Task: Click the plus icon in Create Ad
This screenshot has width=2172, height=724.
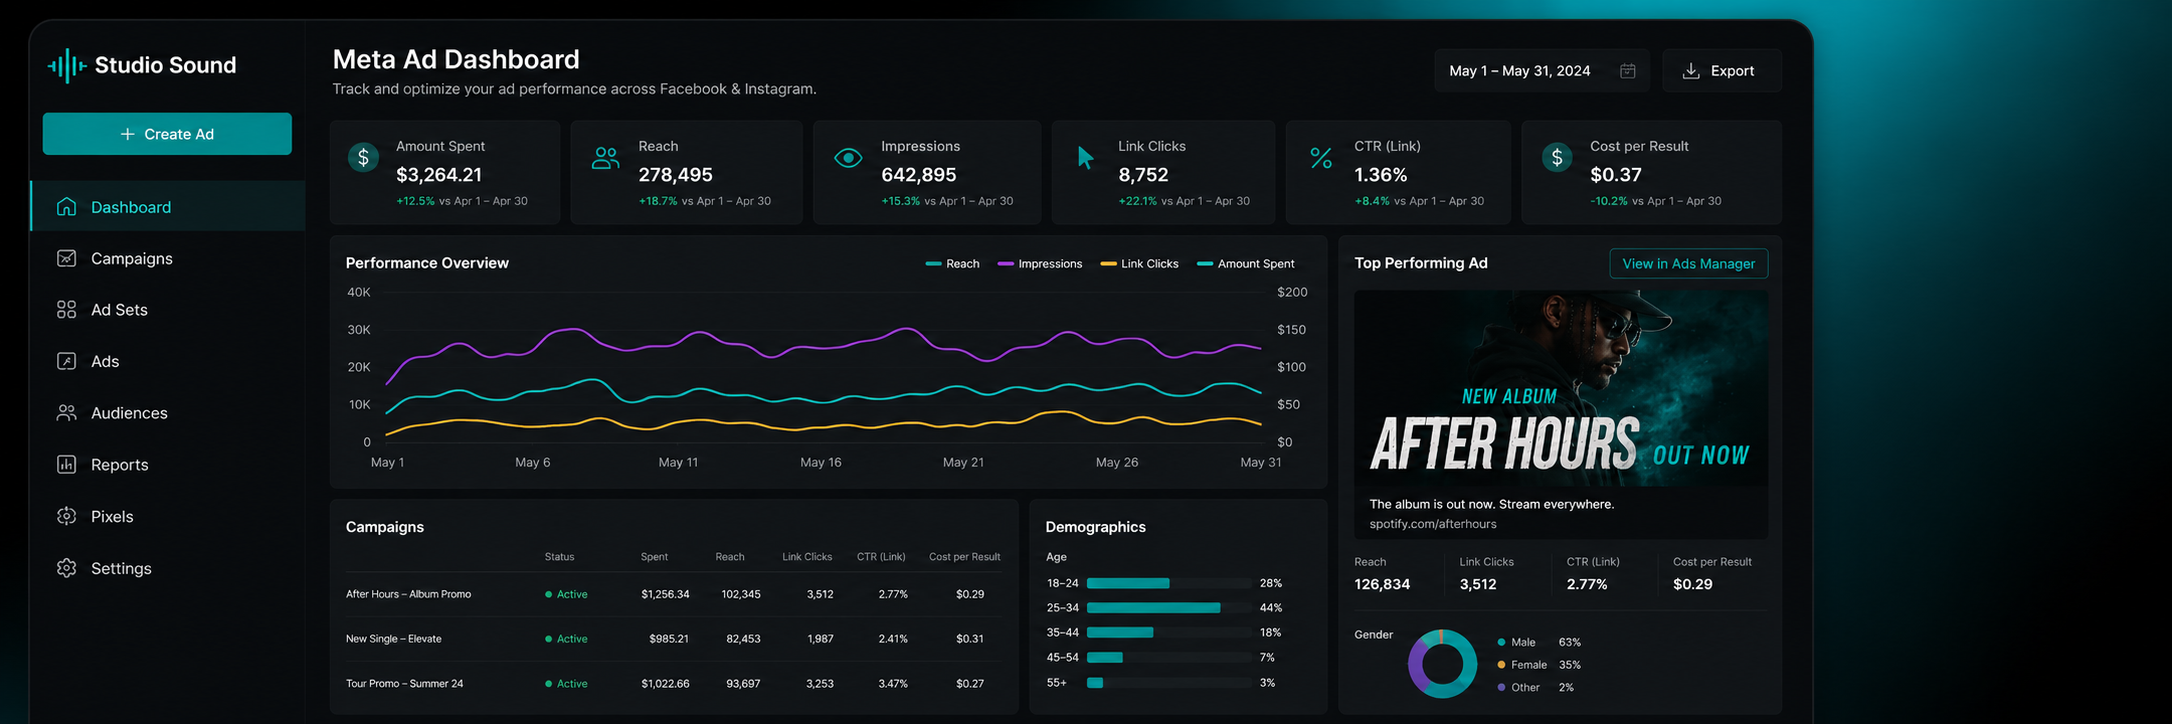Action: tap(127, 134)
